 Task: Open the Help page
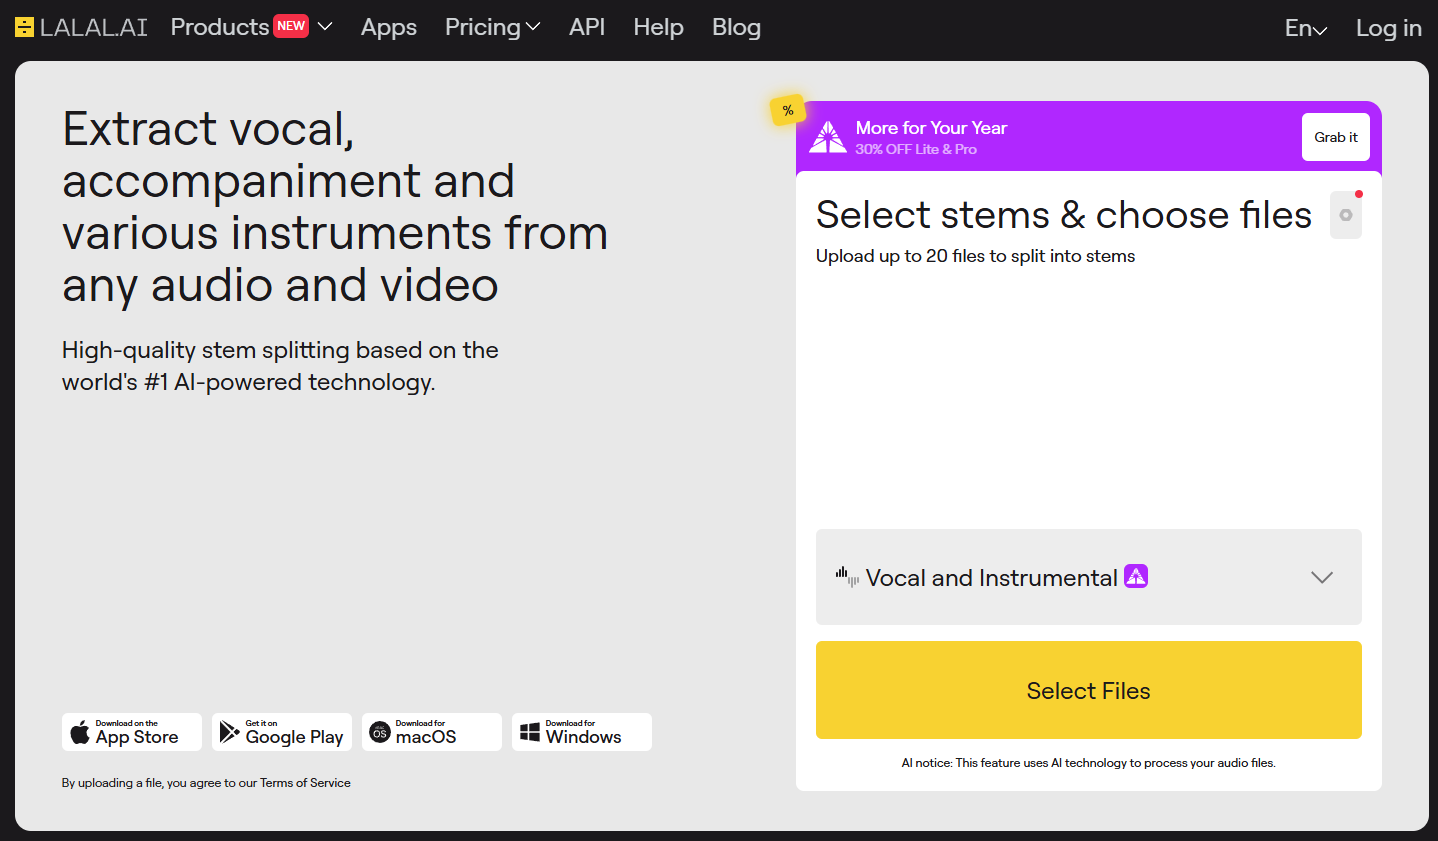pyautogui.click(x=658, y=27)
